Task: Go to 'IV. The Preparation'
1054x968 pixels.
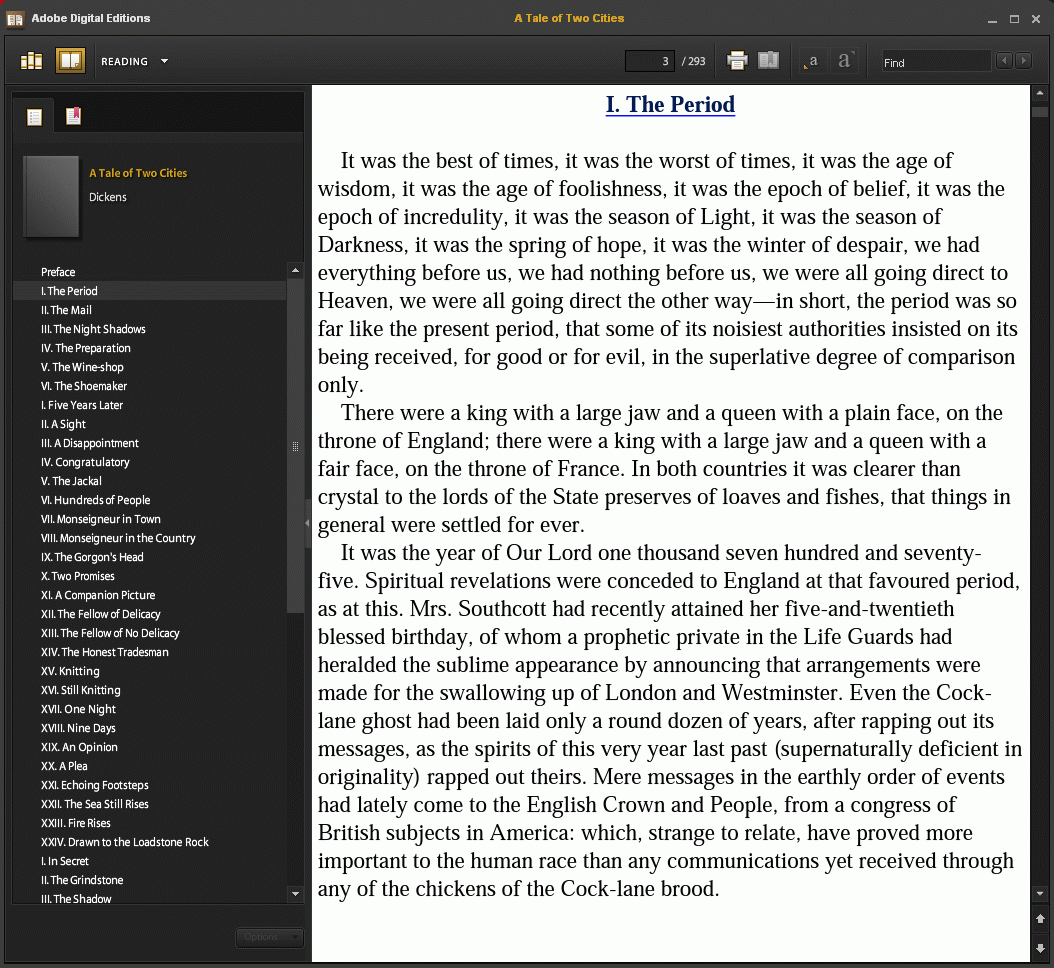Action: [85, 348]
